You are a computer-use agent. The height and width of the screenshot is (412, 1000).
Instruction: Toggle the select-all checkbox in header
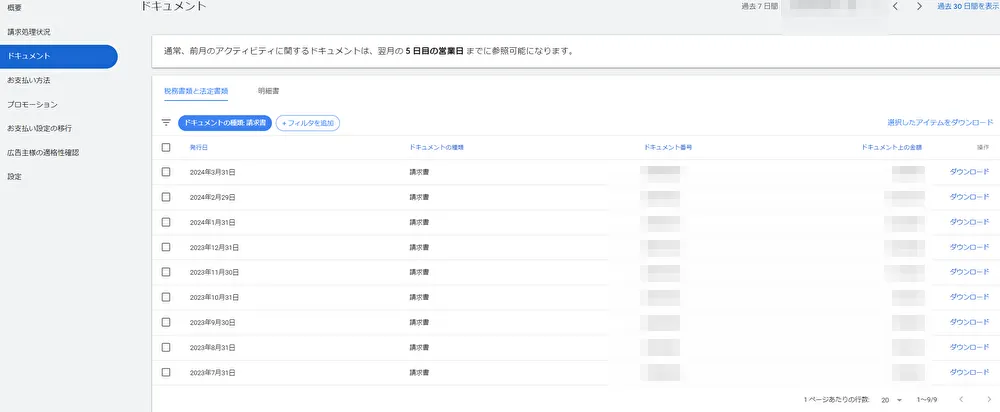tap(166, 147)
